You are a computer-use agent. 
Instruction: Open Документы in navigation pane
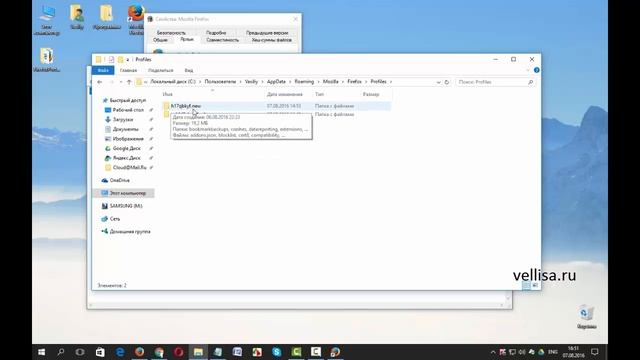[x=125, y=129]
